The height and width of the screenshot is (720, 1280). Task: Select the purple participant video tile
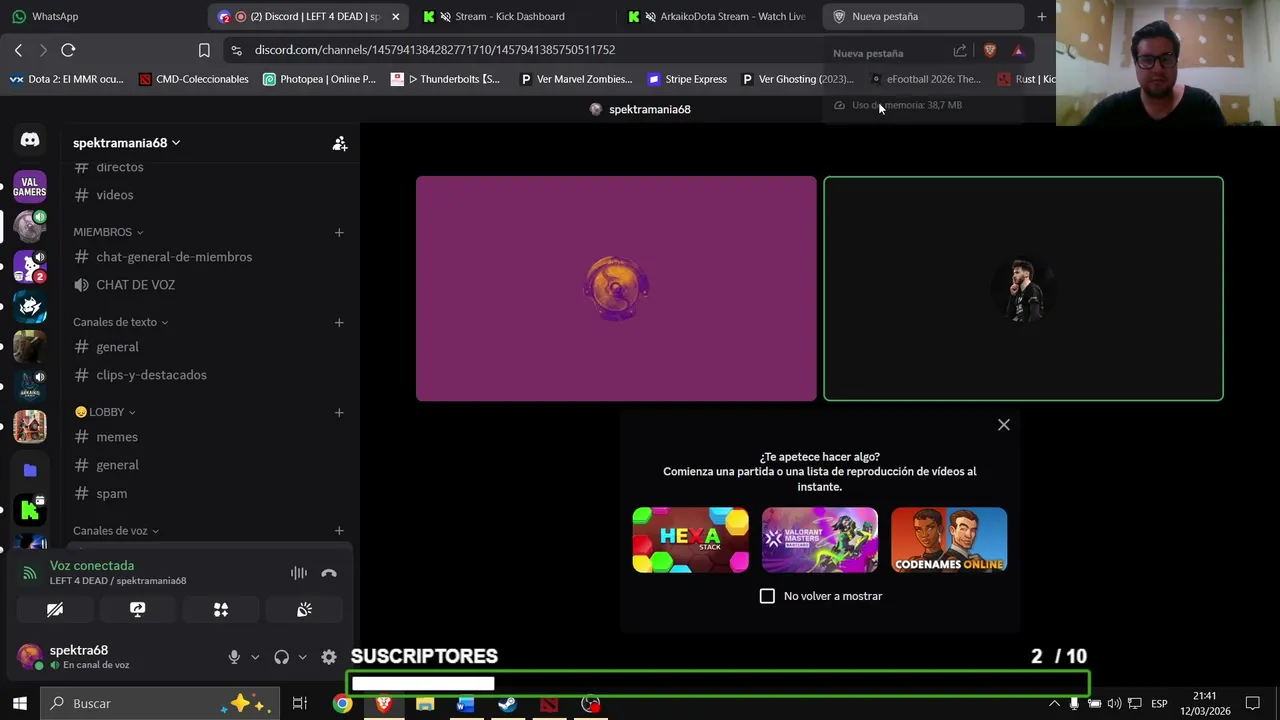[616, 289]
